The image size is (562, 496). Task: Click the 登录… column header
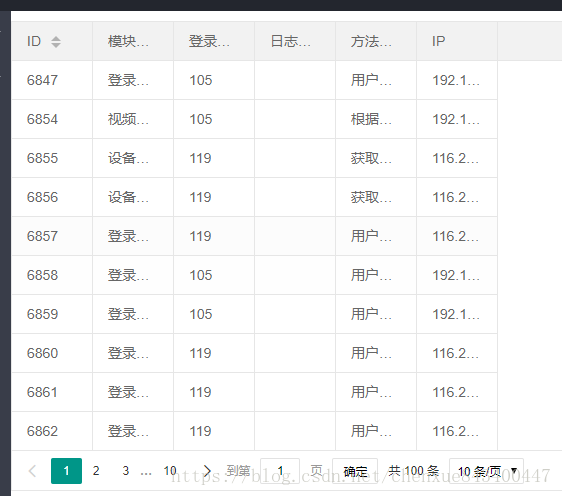[214, 41]
